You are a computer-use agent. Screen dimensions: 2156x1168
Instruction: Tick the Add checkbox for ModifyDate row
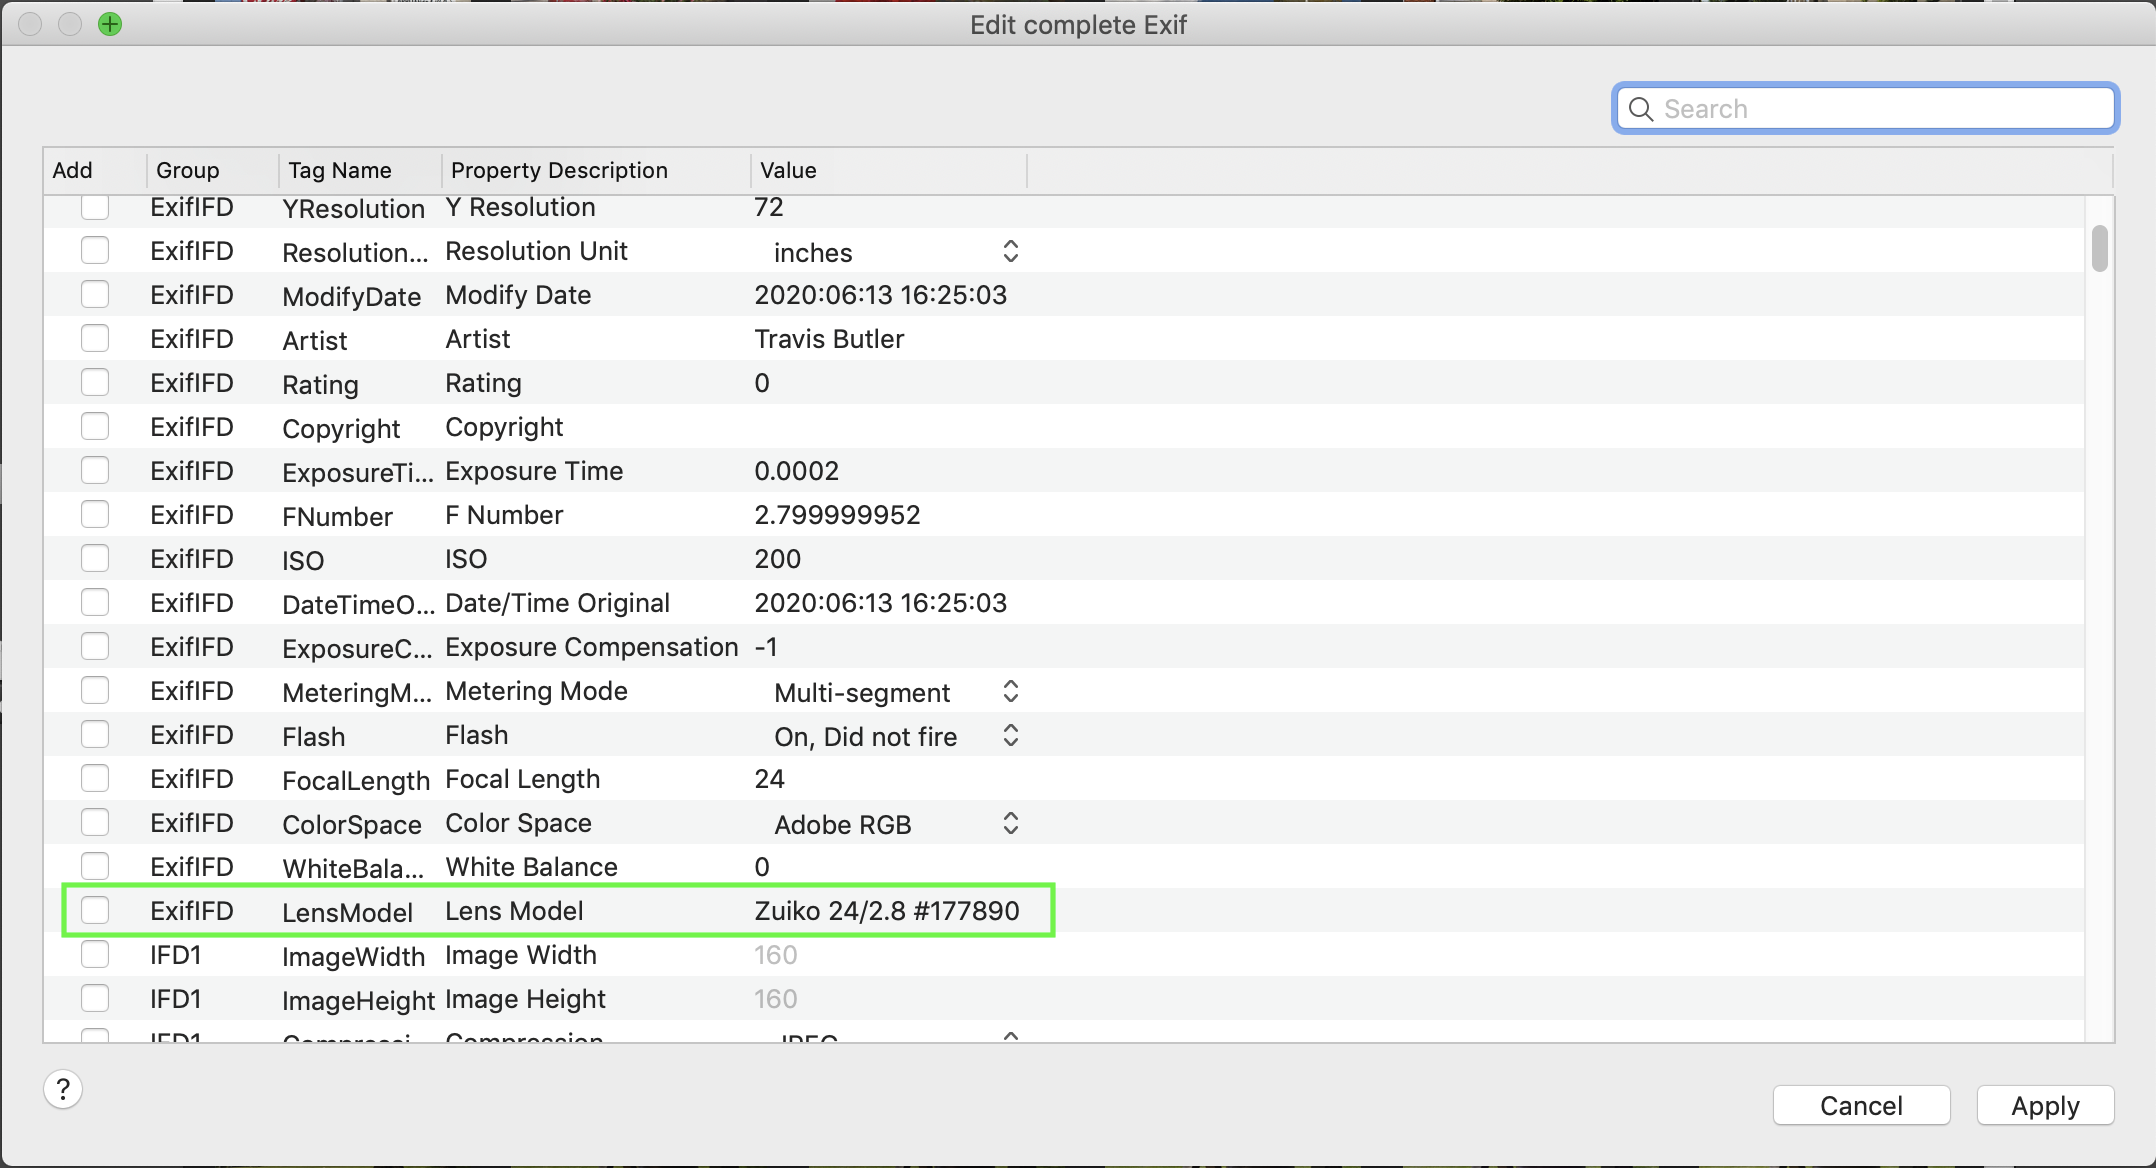tap(95, 294)
